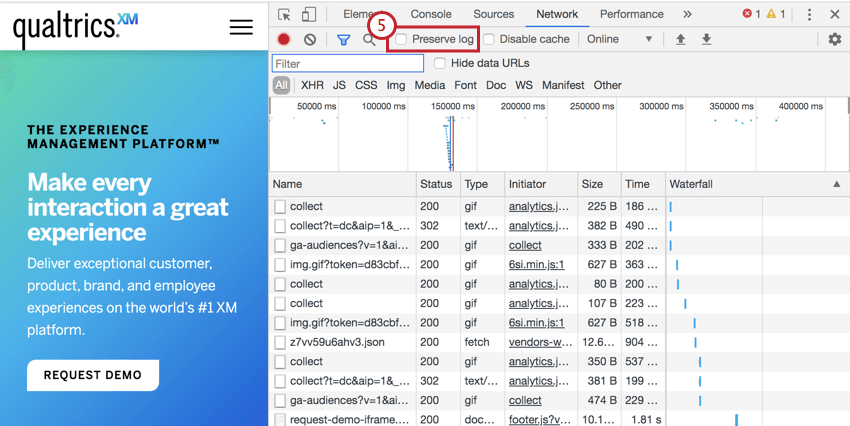Stop recording network log
The width and height of the screenshot is (850, 426).
pos(284,40)
